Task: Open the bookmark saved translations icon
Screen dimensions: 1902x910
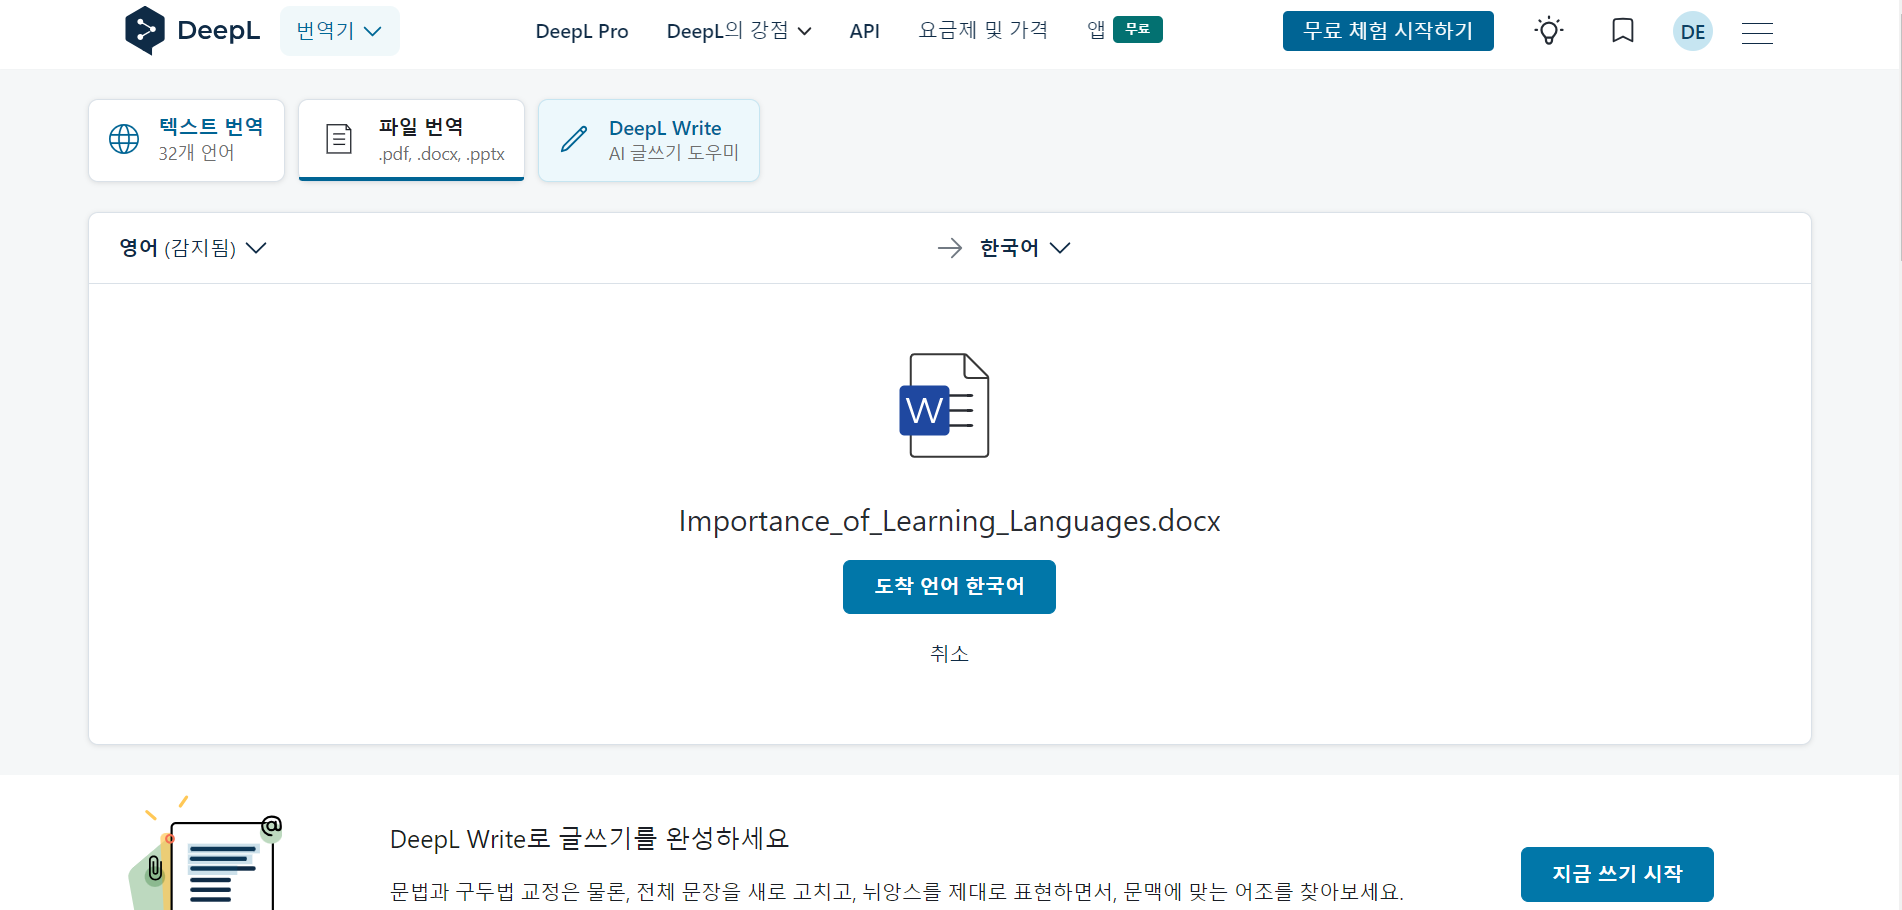Action: tap(1623, 31)
